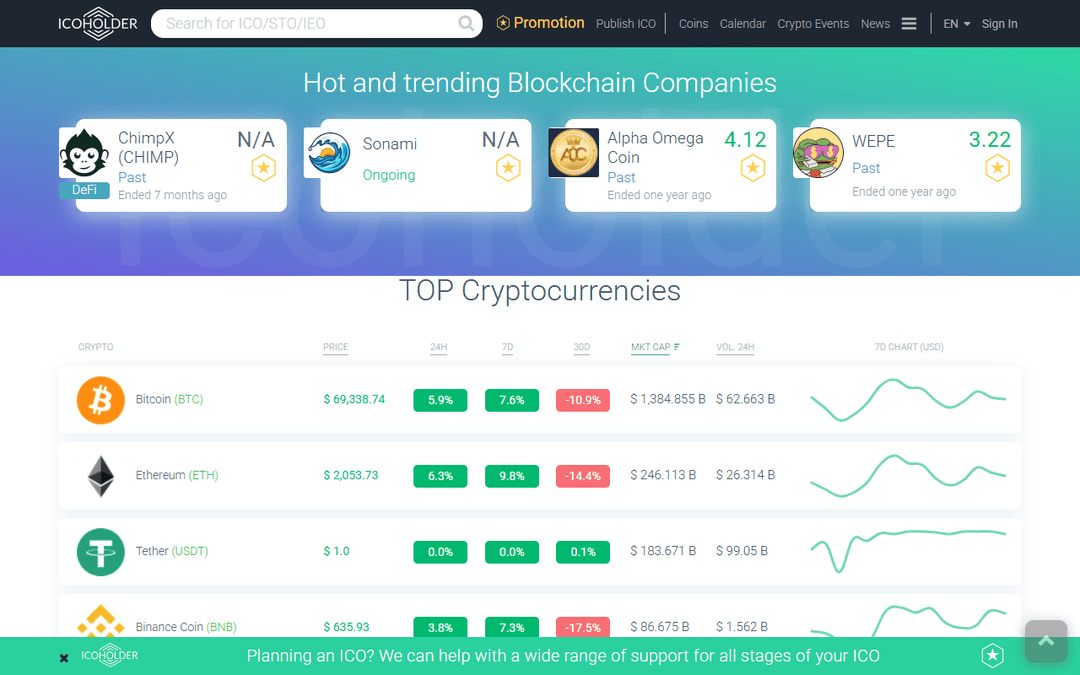Click the Promotion link
The image size is (1080, 675).
(541, 23)
